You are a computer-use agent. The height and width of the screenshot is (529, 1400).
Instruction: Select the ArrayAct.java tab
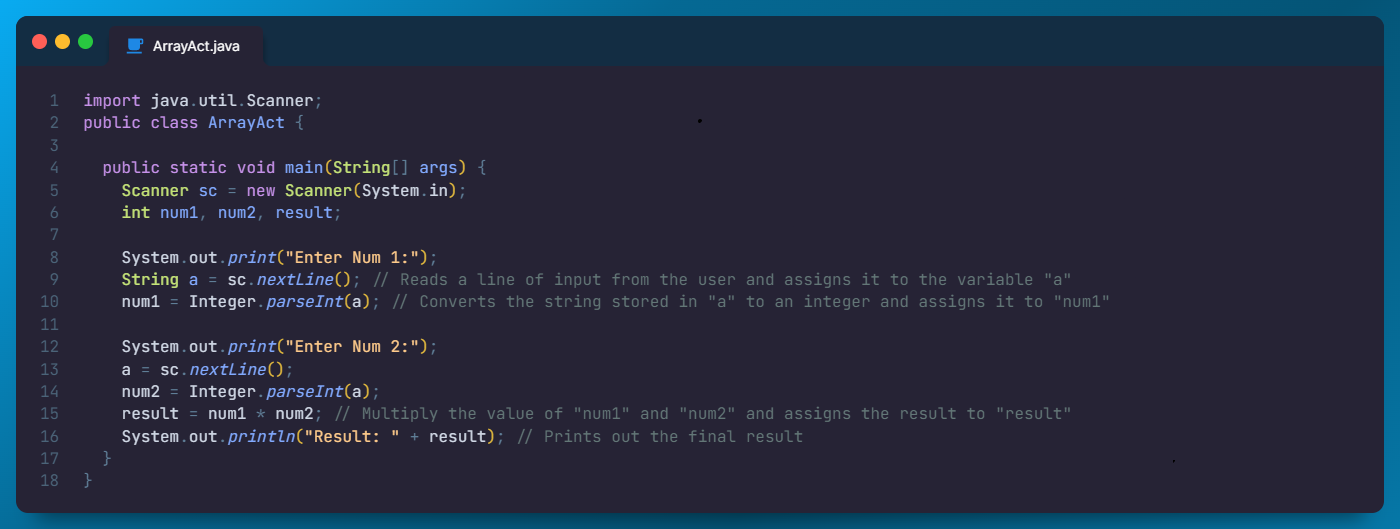[186, 46]
